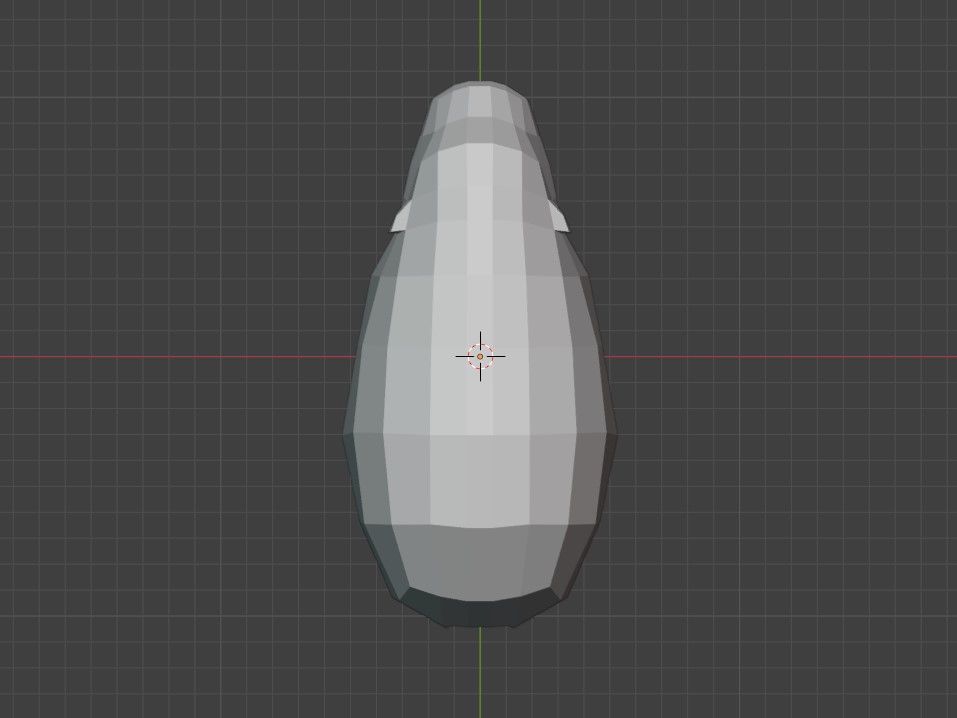Select the gray egg-shaped mesh object
957x718 pixels.
point(480,354)
